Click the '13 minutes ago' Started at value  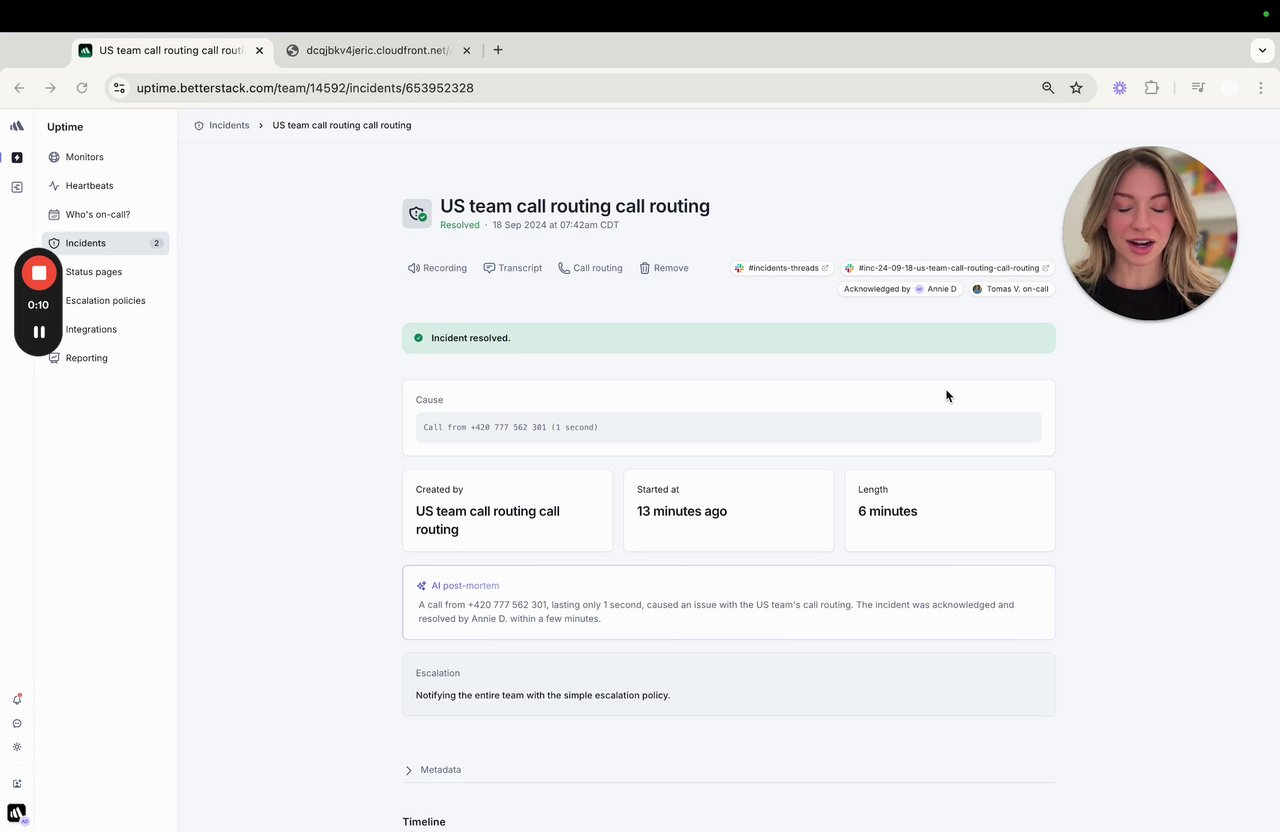(682, 511)
